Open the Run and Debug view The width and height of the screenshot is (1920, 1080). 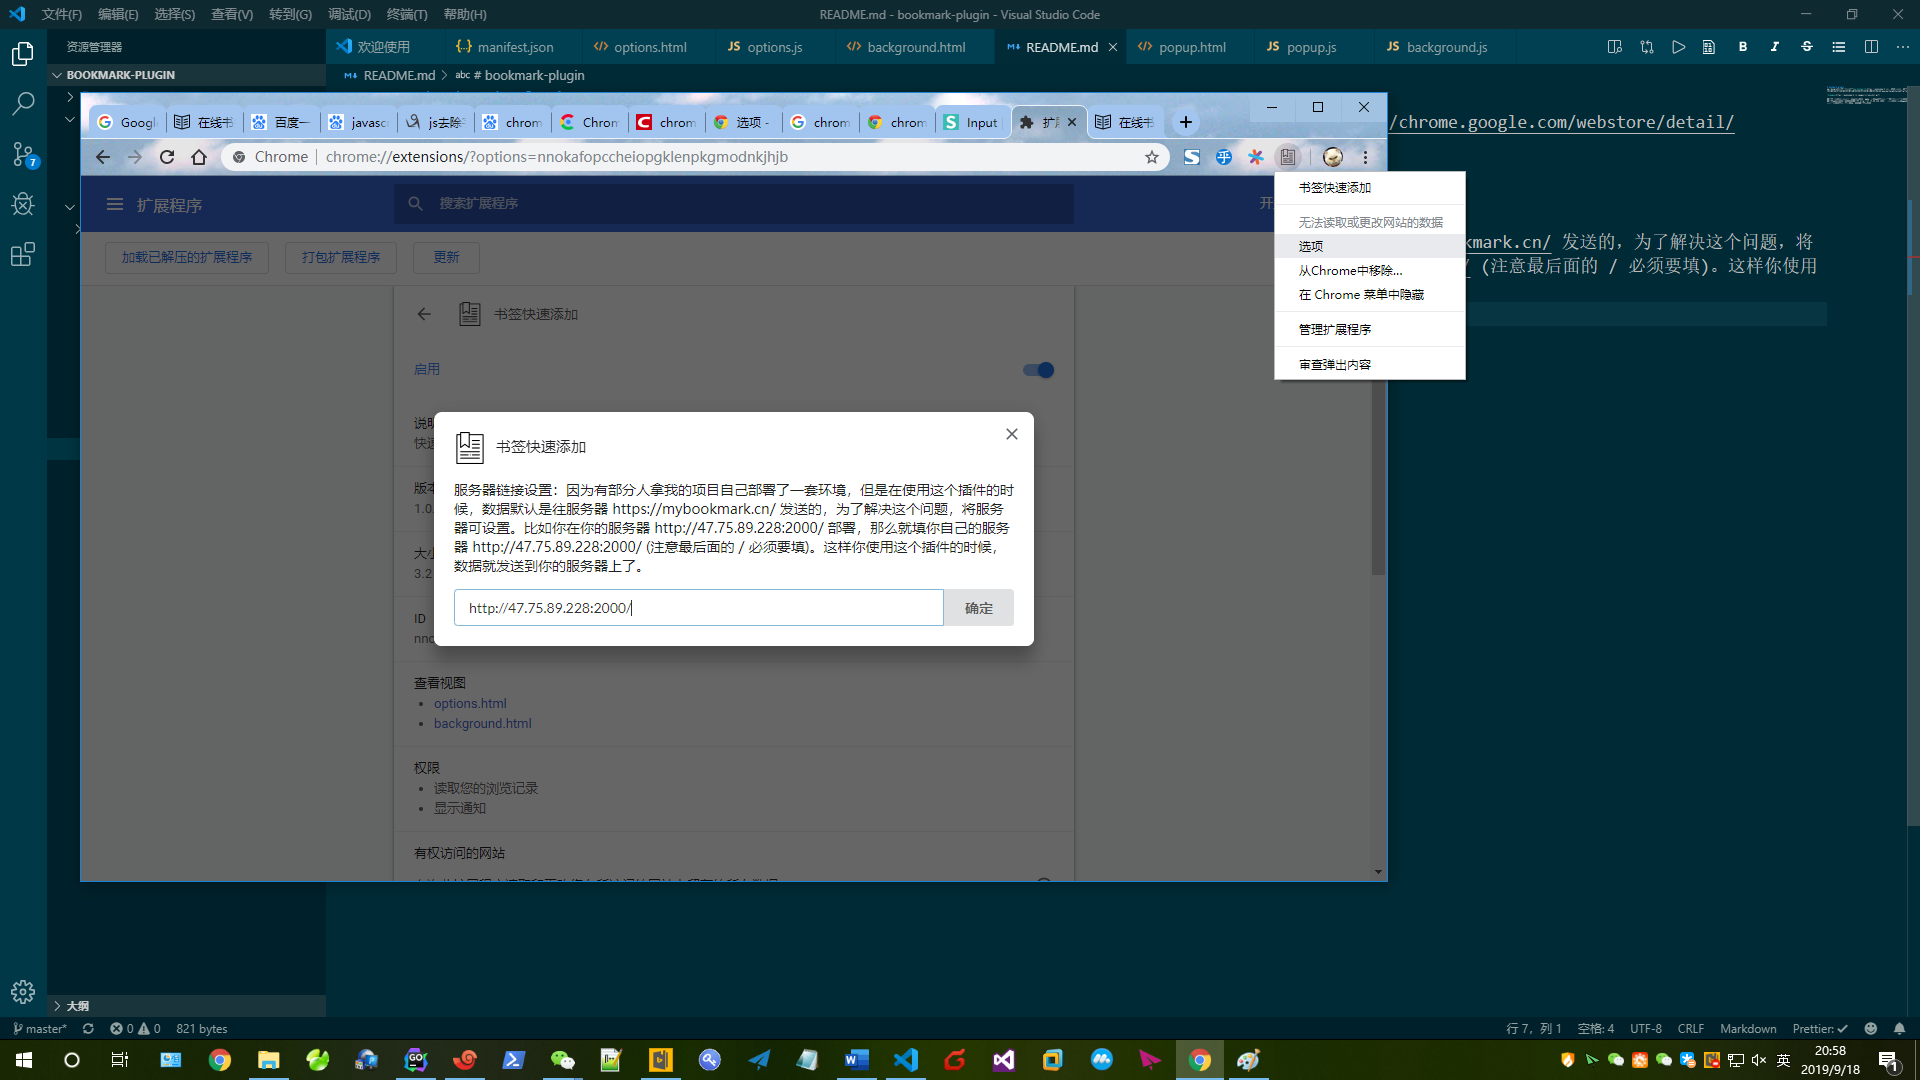coord(22,204)
